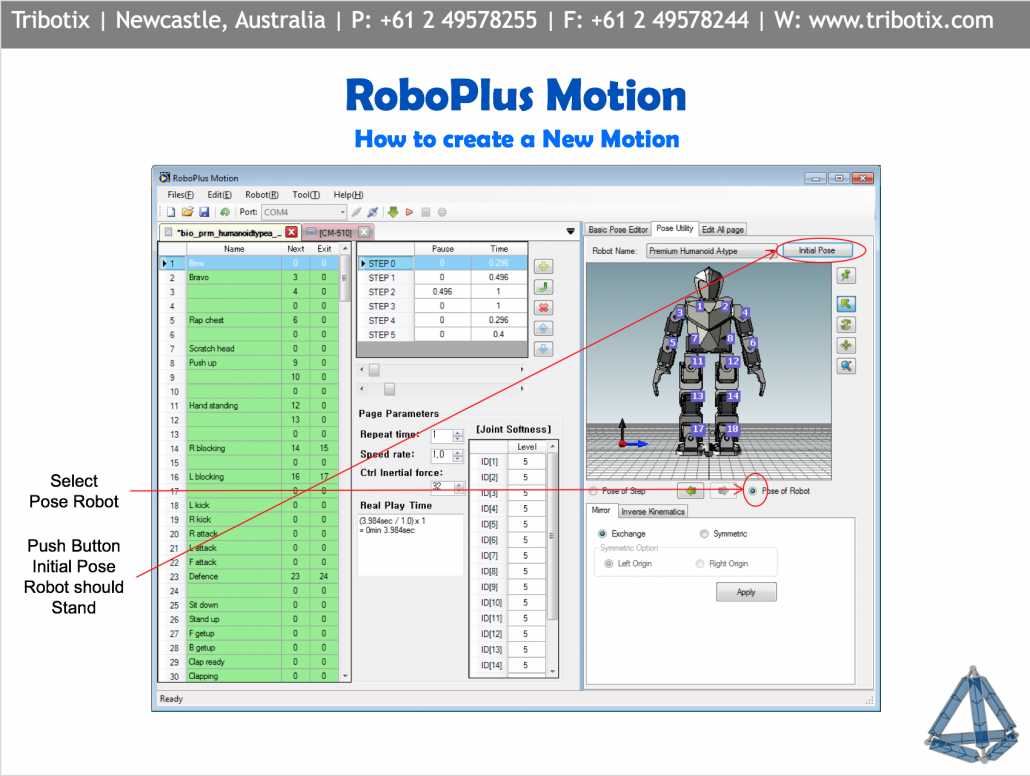The width and height of the screenshot is (1030, 776).
Task: Click the Apply button in the Mirror panel
Action: tap(746, 591)
